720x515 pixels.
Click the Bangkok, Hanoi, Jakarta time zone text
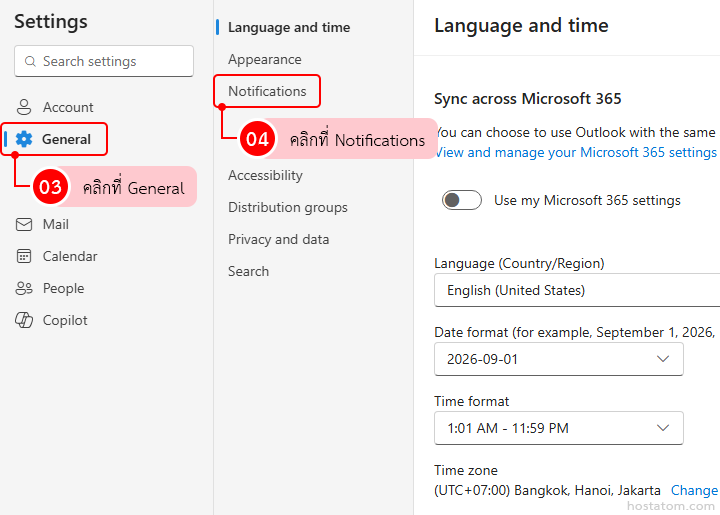click(x=547, y=490)
